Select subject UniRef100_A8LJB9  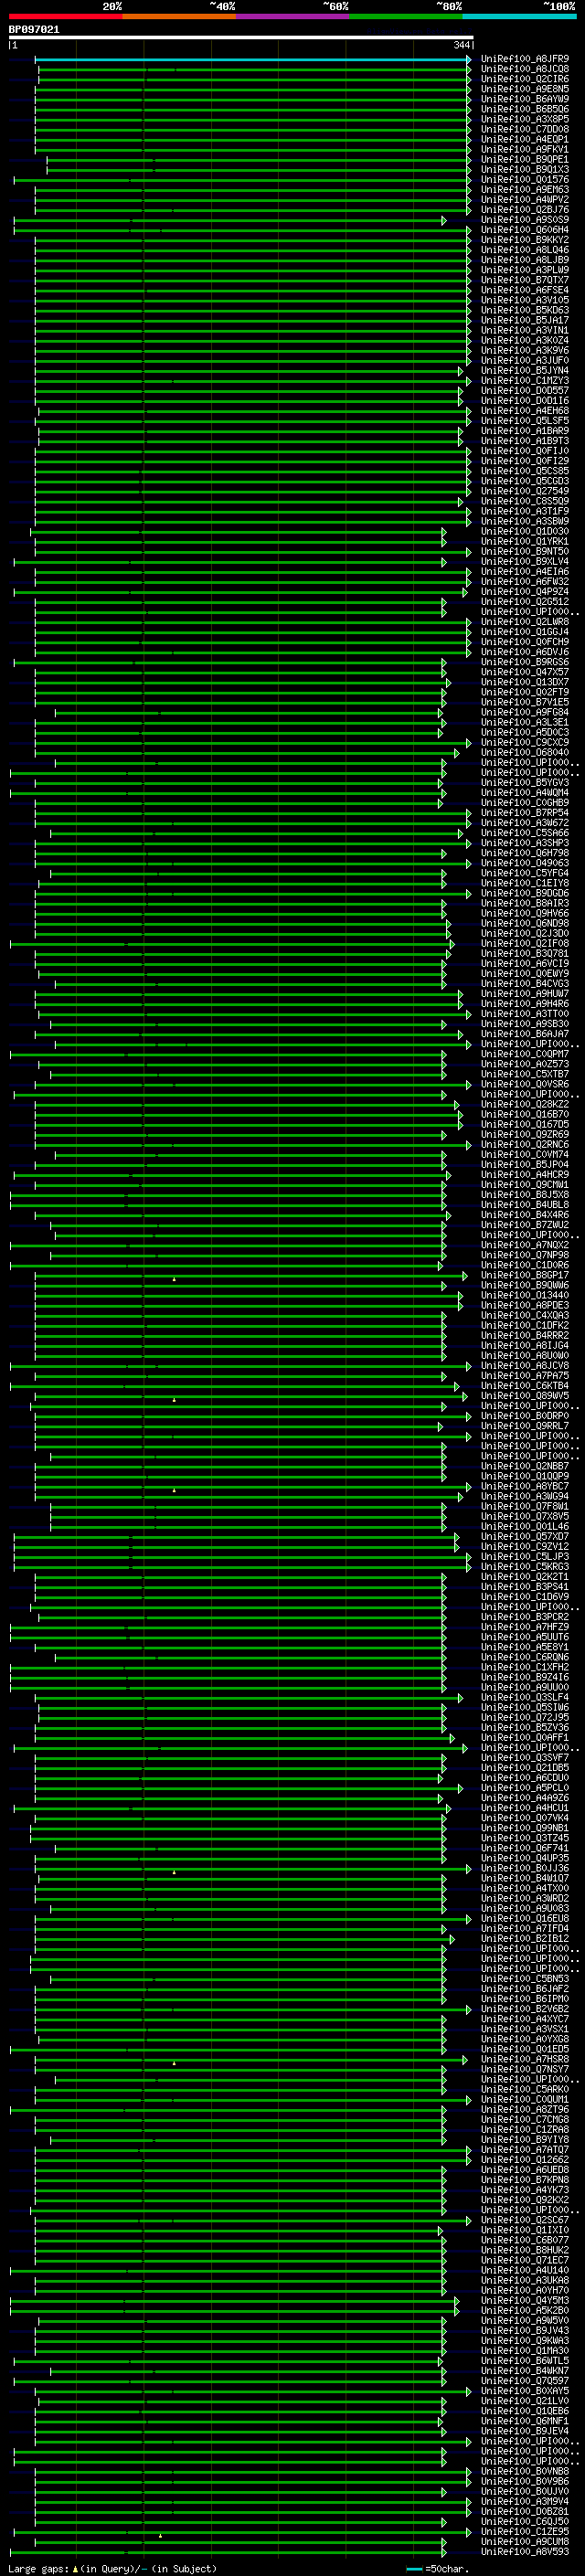pyautogui.click(x=525, y=260)
